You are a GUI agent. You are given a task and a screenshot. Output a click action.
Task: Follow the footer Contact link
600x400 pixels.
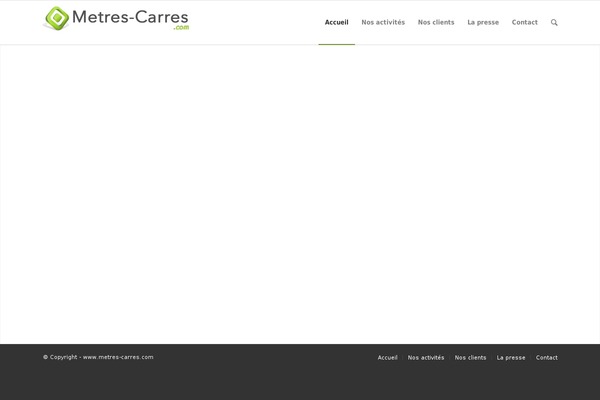546,358
